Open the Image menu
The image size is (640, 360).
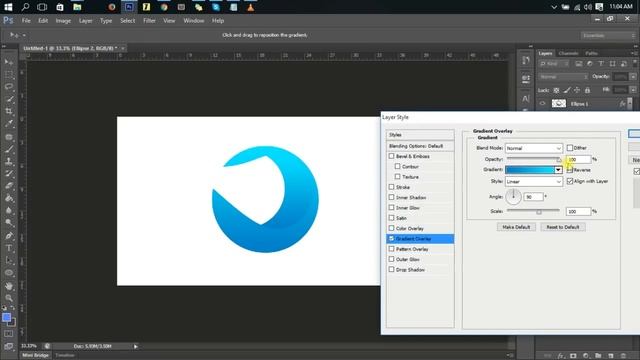63,20
